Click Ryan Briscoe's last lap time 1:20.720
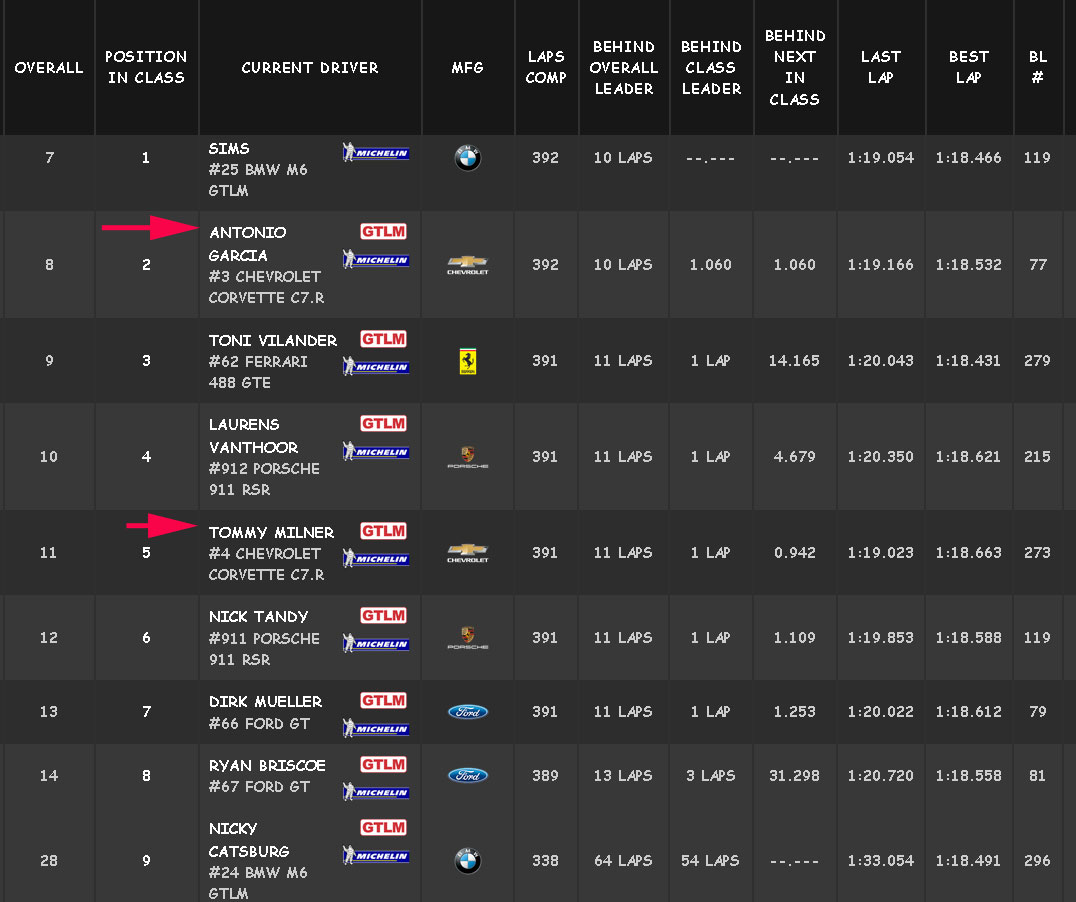1076x902 pixels. click(x=880, y=776)
